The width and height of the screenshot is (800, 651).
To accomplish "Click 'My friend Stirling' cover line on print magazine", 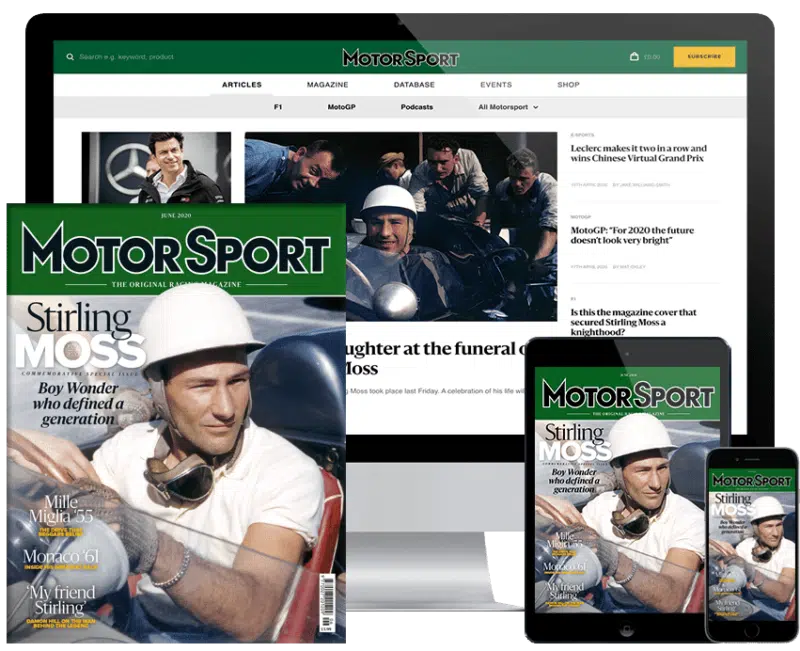I will point(61,600).
